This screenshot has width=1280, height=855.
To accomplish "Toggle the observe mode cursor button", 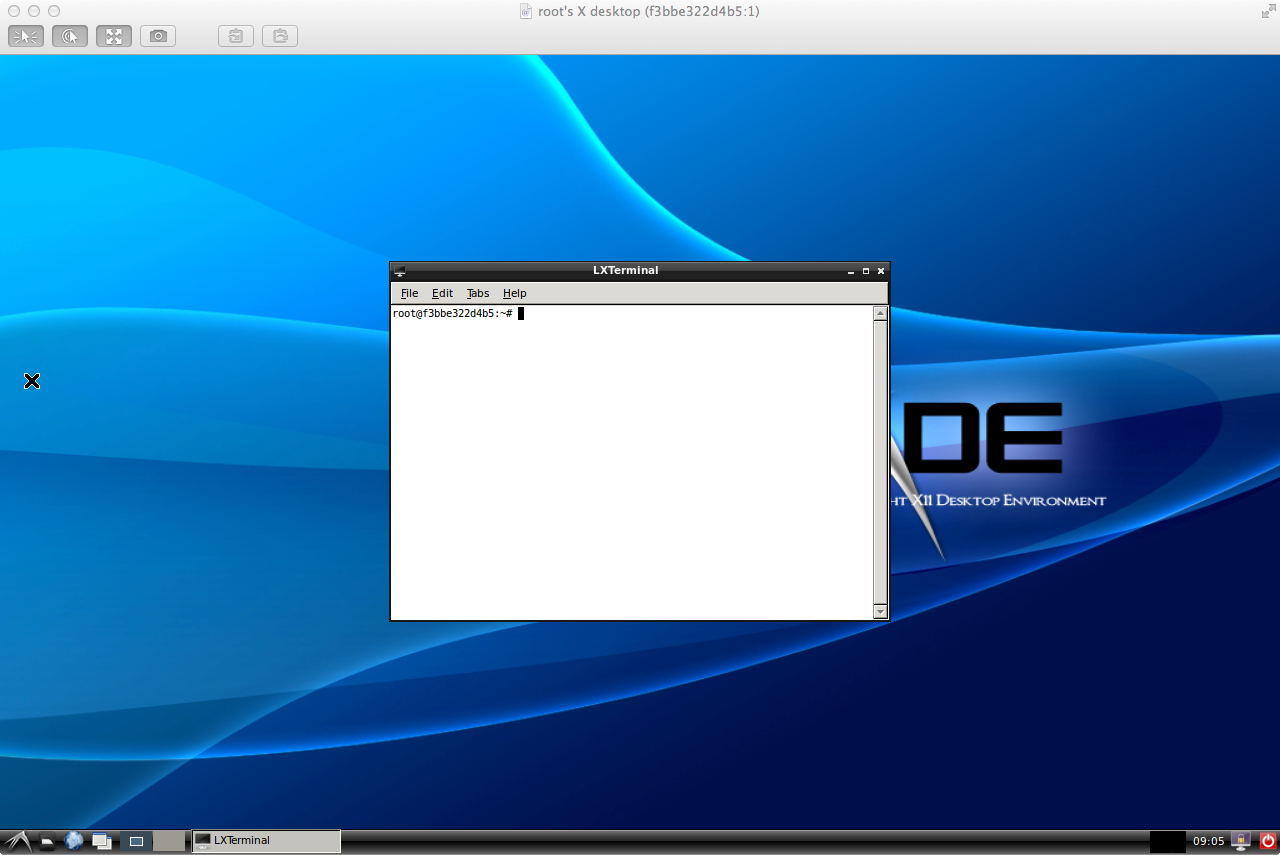I will click(70, 36).
